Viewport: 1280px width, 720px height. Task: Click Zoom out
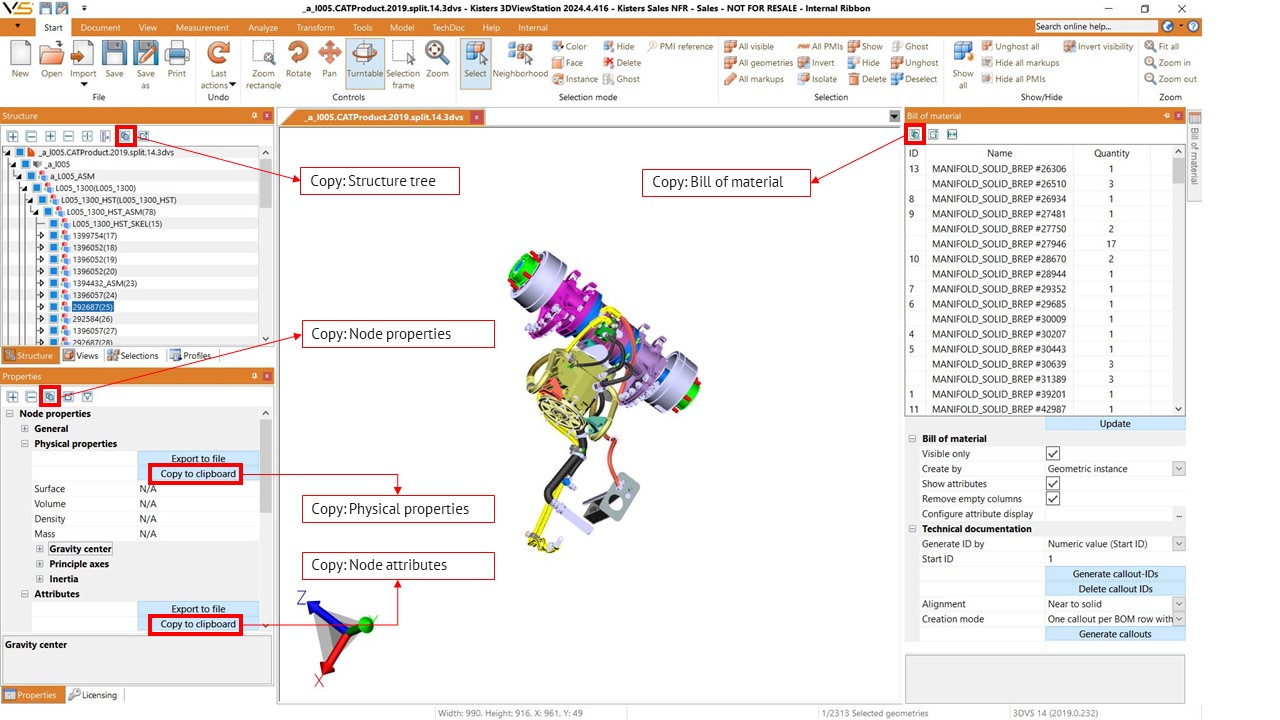tap(1170, 79)
